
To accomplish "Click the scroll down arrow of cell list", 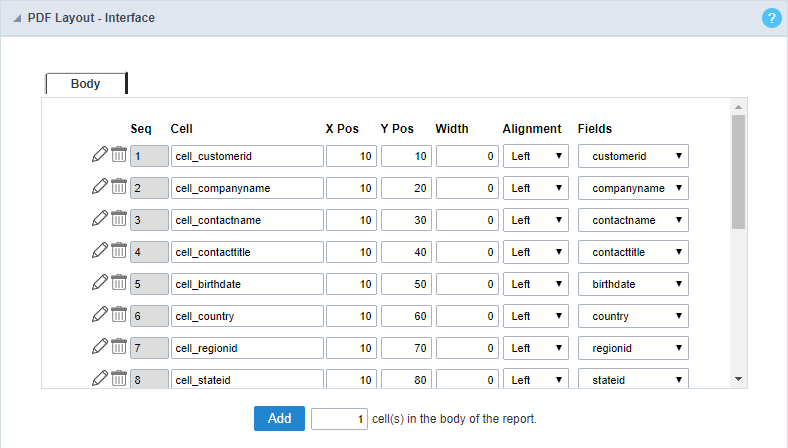I will tap(738, 379).
